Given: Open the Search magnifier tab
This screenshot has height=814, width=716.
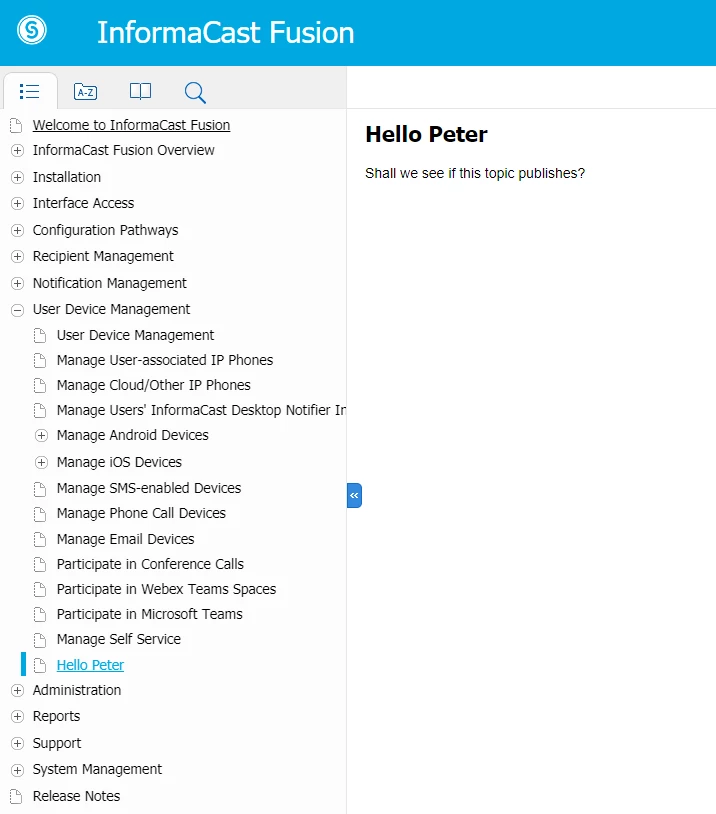Looking at the screenshot, I should (x=195, y=92).
